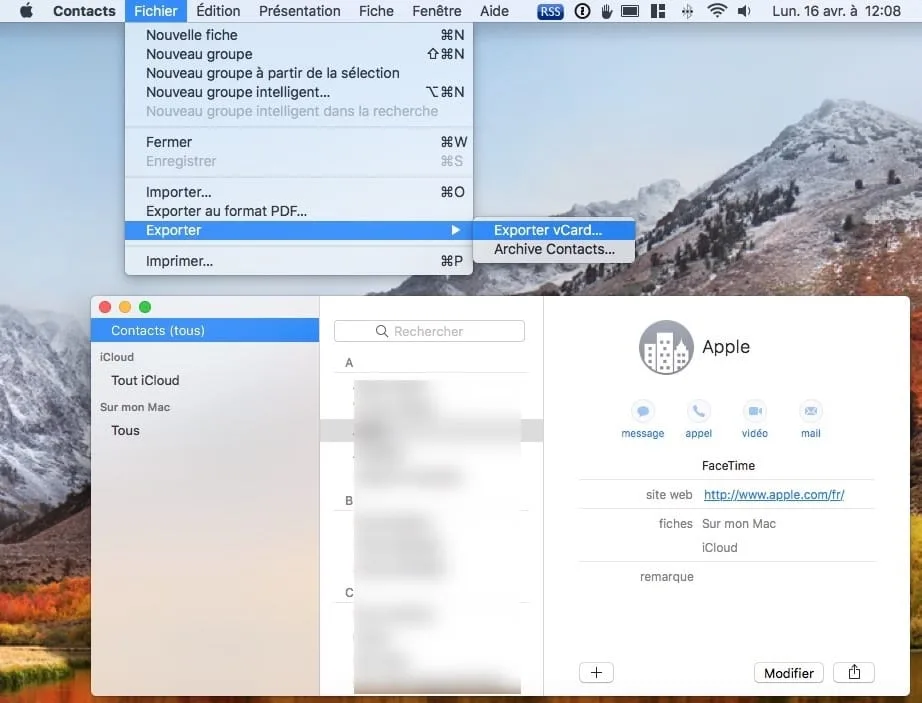Open the Édition menu
This screenshot has width=922, height=703.
coord(217,11)
